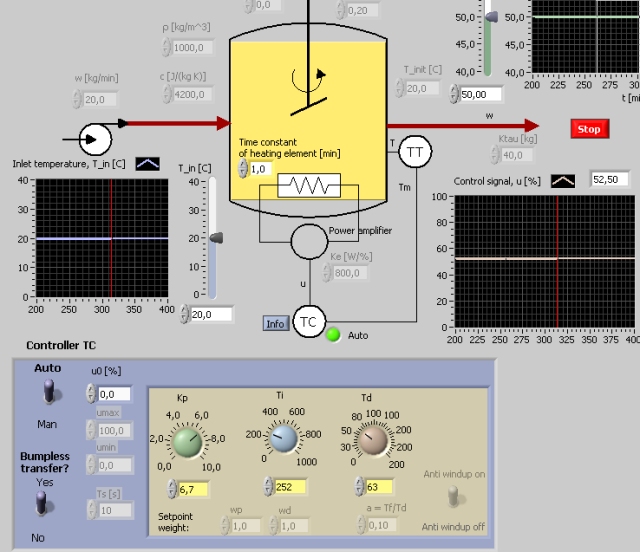Image resolution: width=640 pixels, height=552 pixels.
Task: Click the density field showing 1000,0
Action: [192, 48]
